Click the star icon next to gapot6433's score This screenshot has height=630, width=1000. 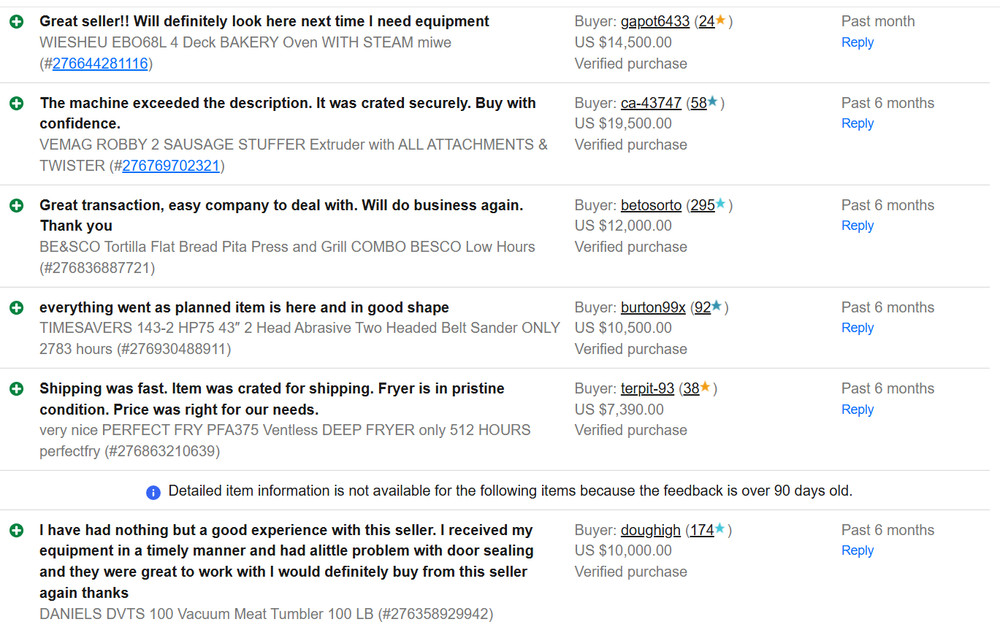tap(720, 21)
